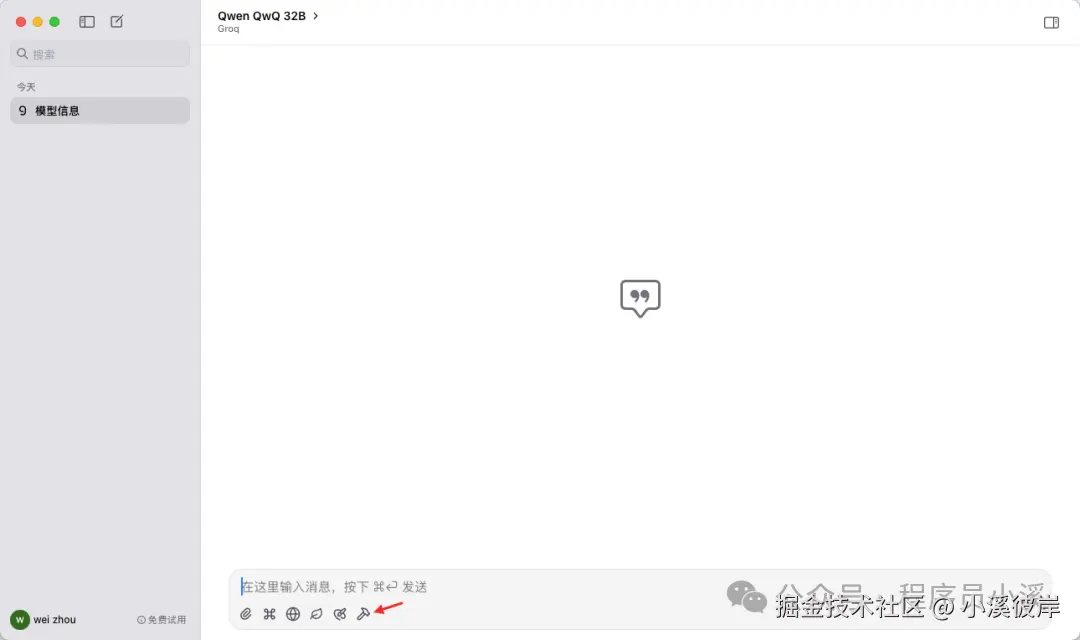Open the hammer tools icon
The height and width of the screenshot is (640, 1080).
click(363, 614)
